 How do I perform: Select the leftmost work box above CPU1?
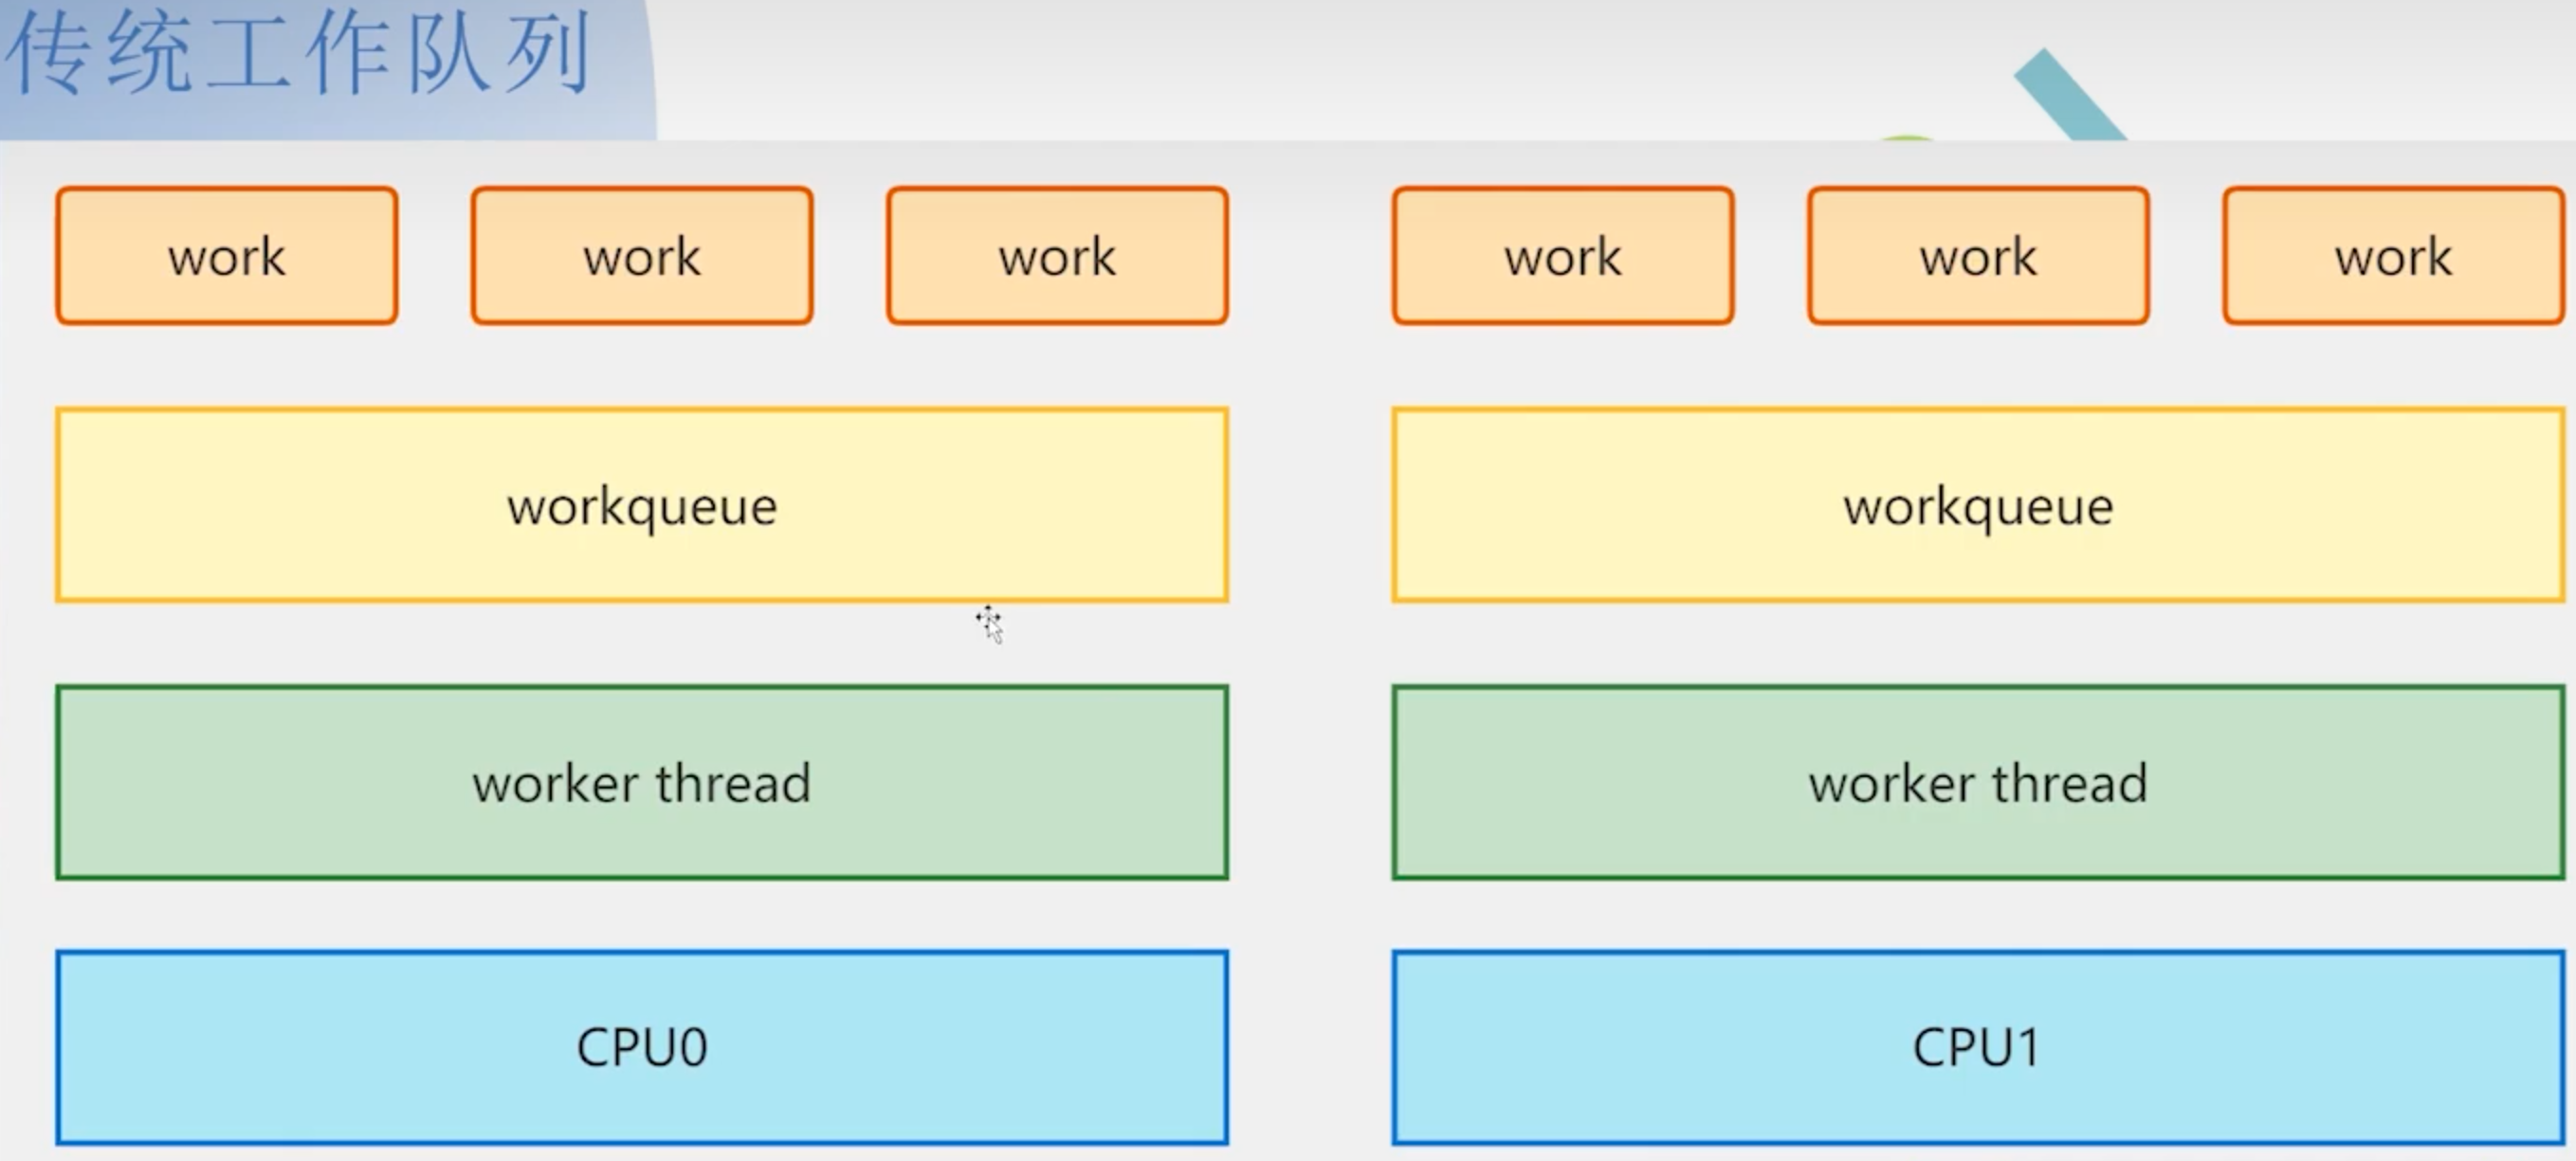[x=1563, y=256]
